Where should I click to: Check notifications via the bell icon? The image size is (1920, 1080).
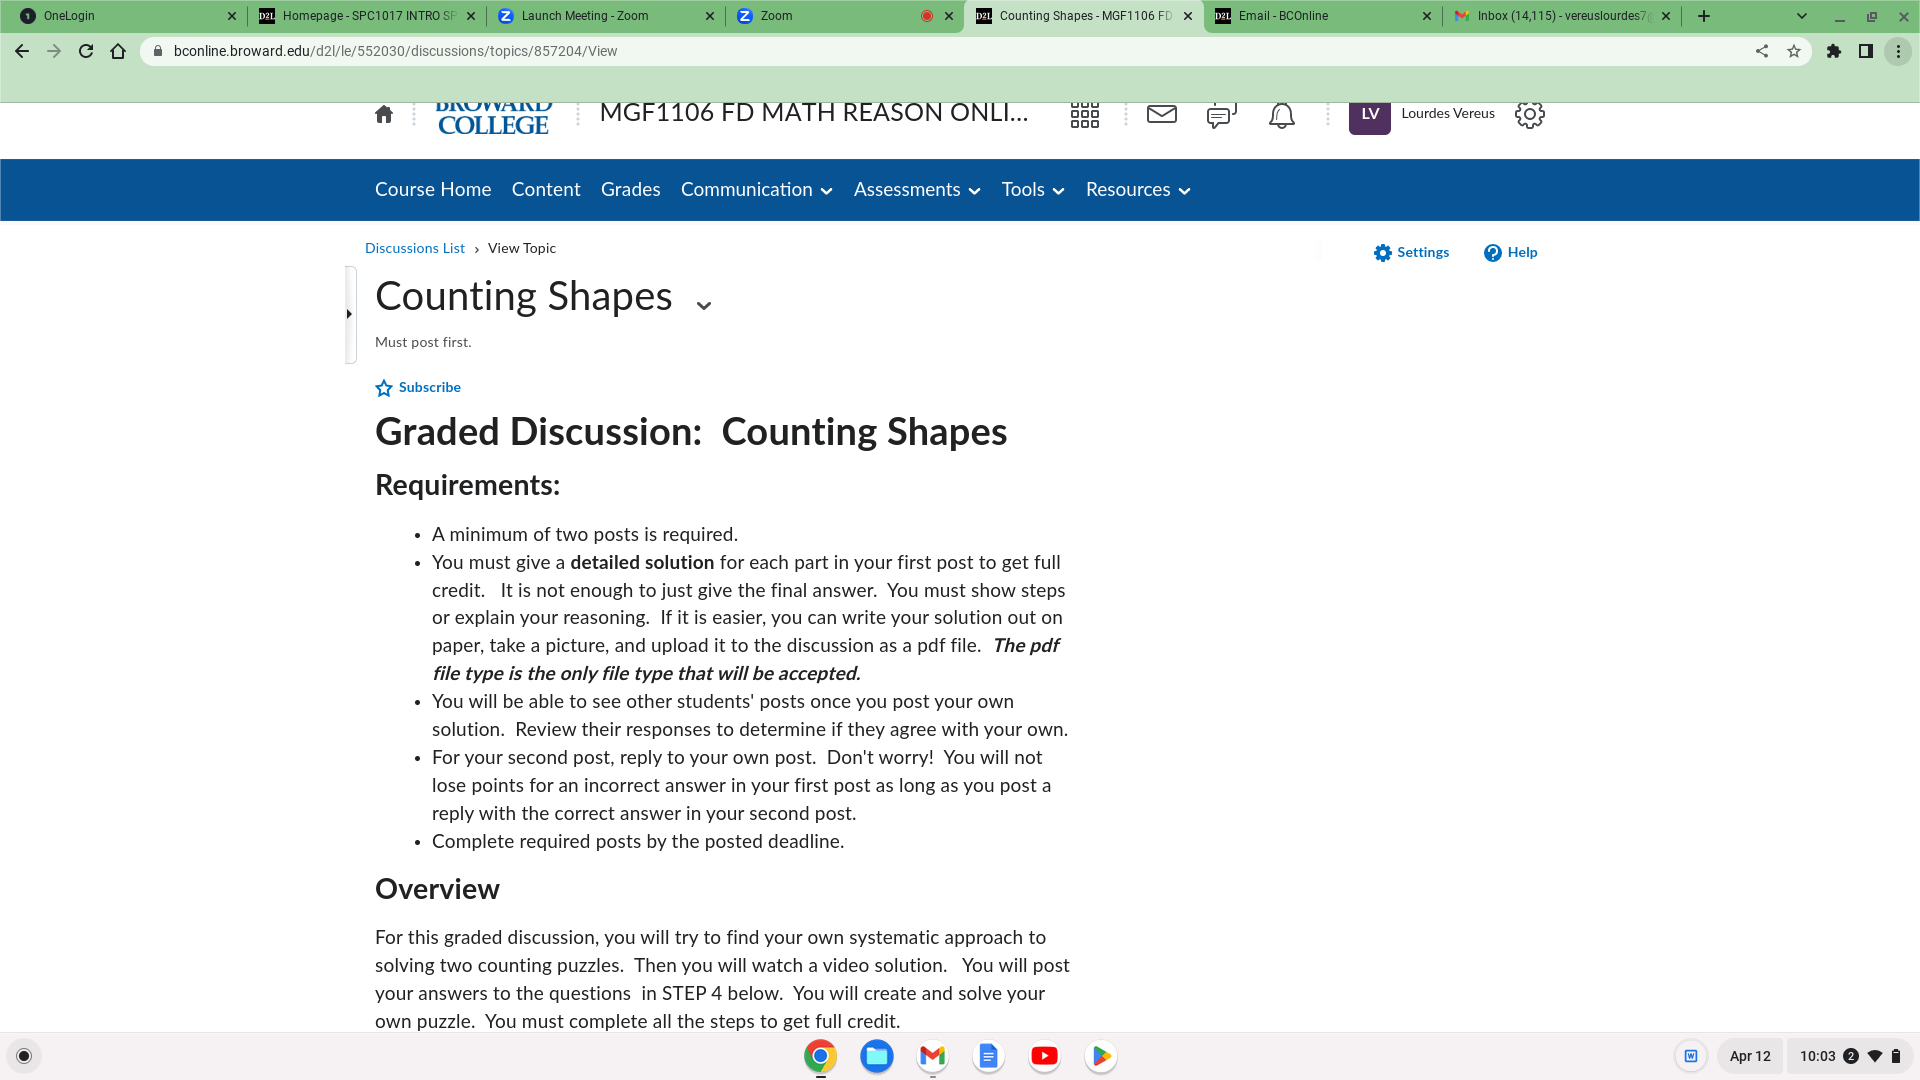1281,115
